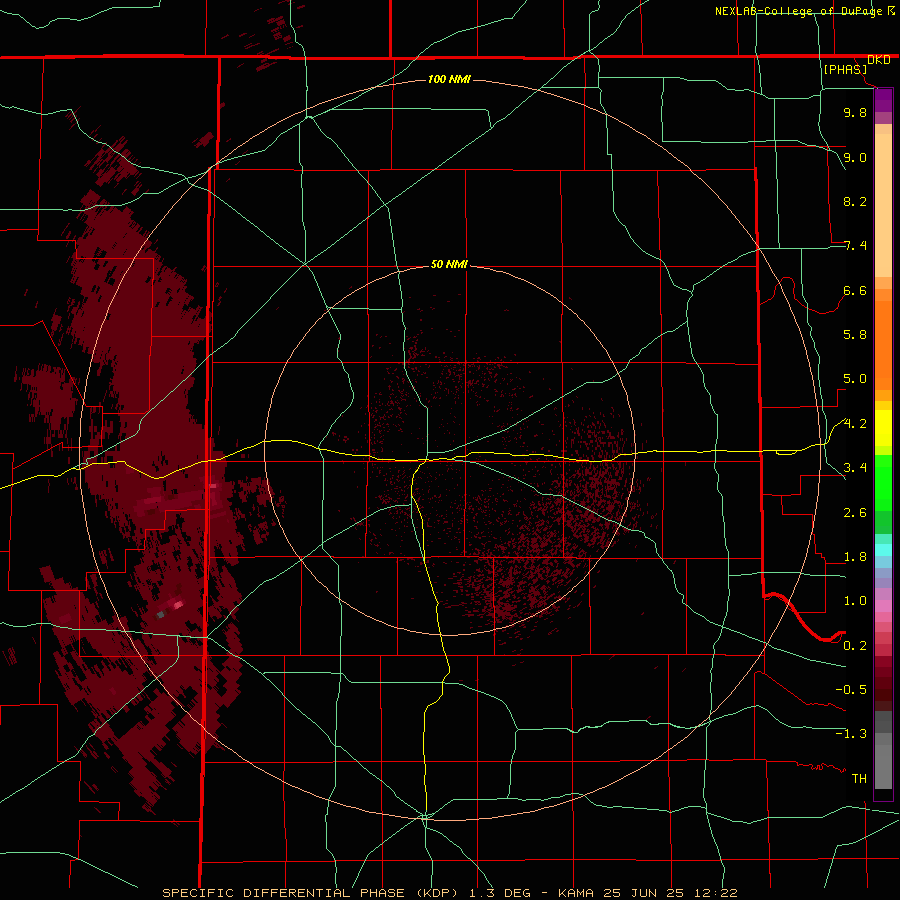Click the 4.2 legend value
This screenshot has height=900, width=900.
pos(855,424)
